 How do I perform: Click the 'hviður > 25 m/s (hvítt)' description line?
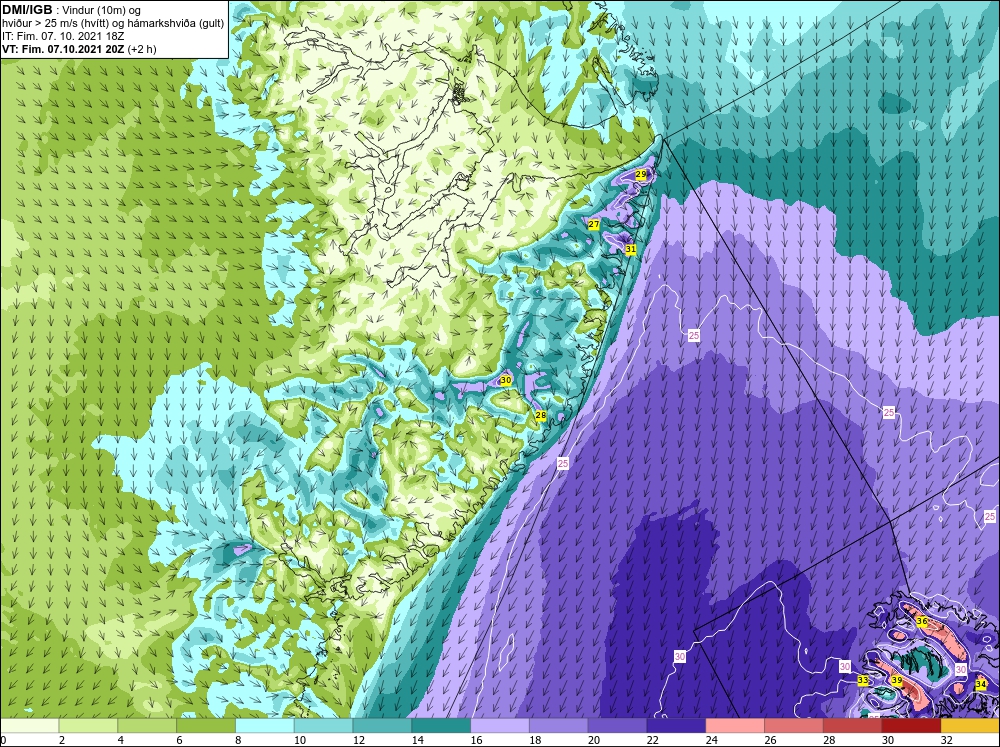click(54, 23)
